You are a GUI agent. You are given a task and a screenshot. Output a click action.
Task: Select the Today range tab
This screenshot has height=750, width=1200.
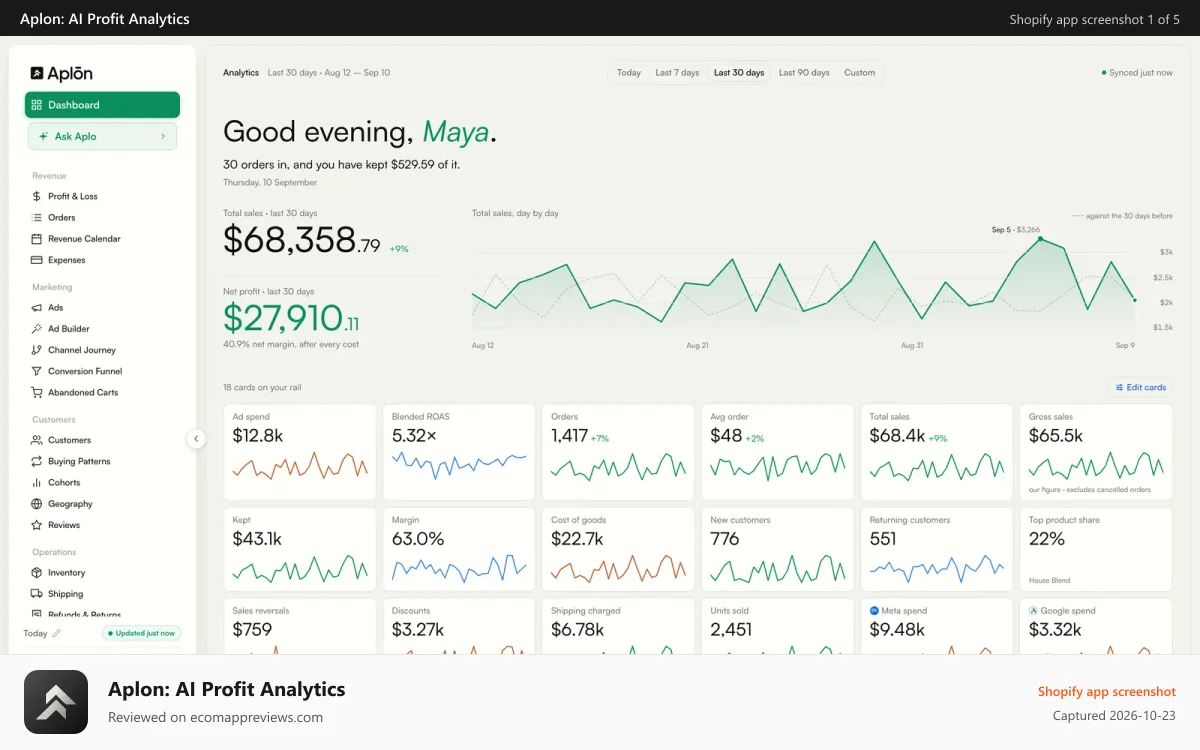coord(629,73)
